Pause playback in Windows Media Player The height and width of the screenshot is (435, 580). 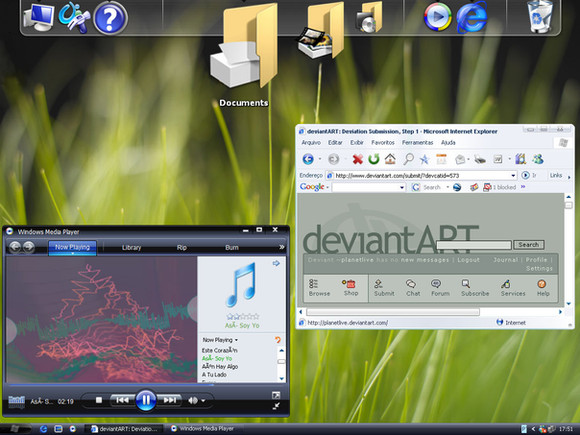(x=146, y=400)
